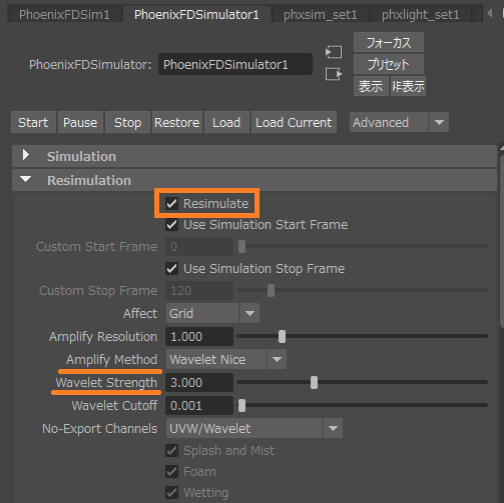Click the Amplify Resolution slider handle

[x=282, y=336]
